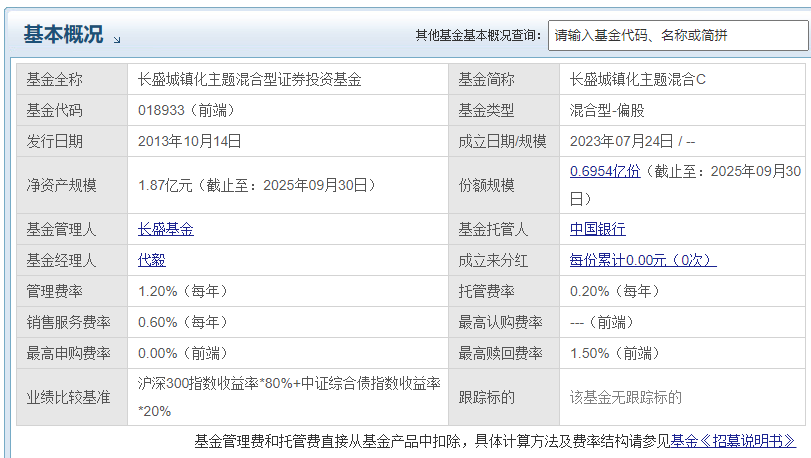
Task: Open the 0.6954亿份 share scale link
Action: (x=605, y=171)
